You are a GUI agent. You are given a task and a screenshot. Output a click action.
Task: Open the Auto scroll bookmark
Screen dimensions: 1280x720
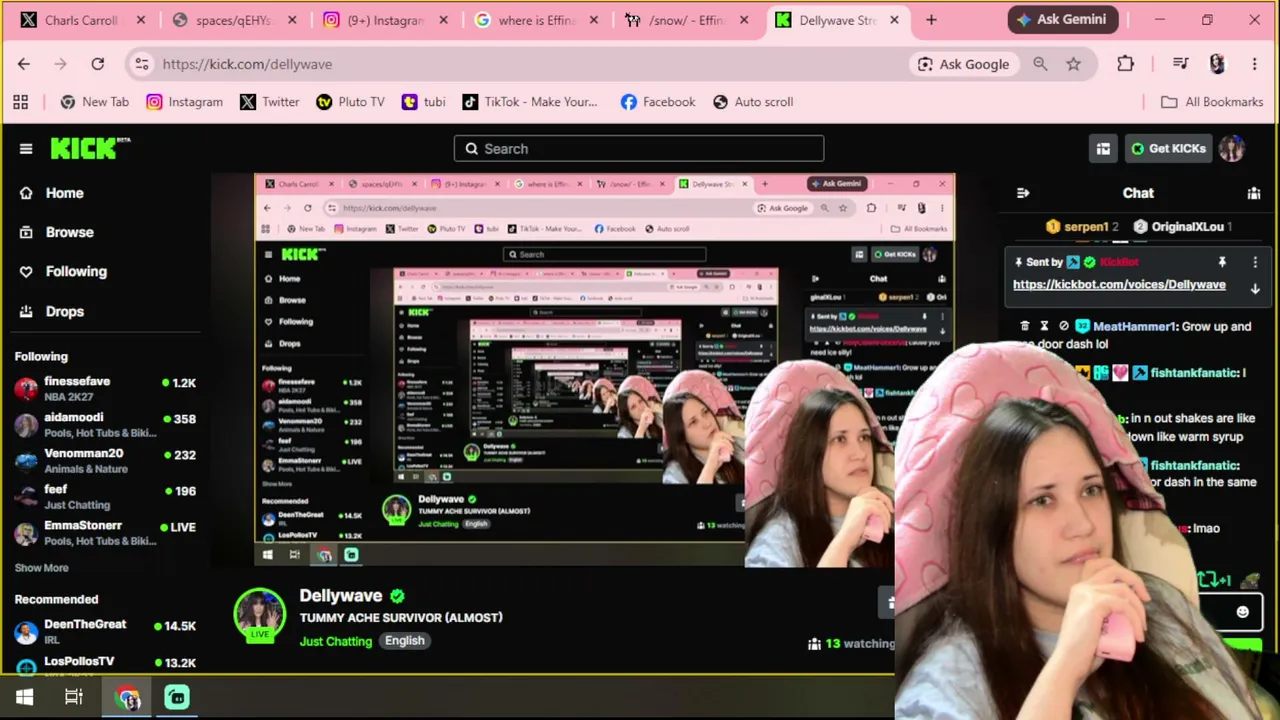[x=753, y=102]
